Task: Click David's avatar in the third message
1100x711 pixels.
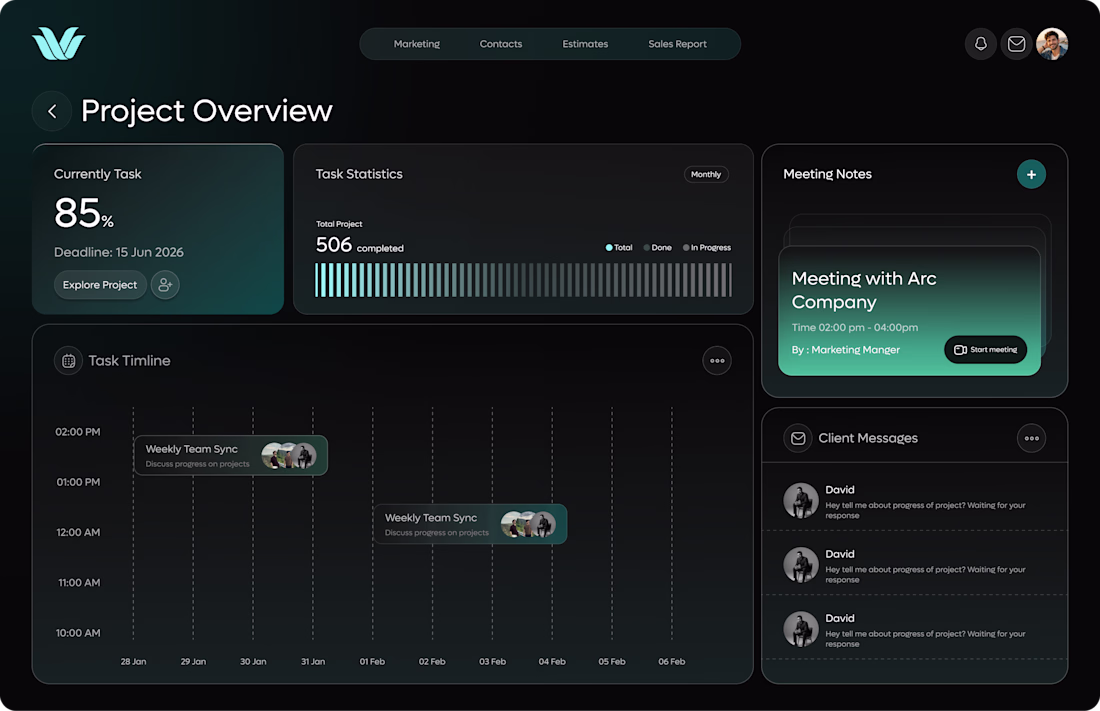Action: (800, 629)
